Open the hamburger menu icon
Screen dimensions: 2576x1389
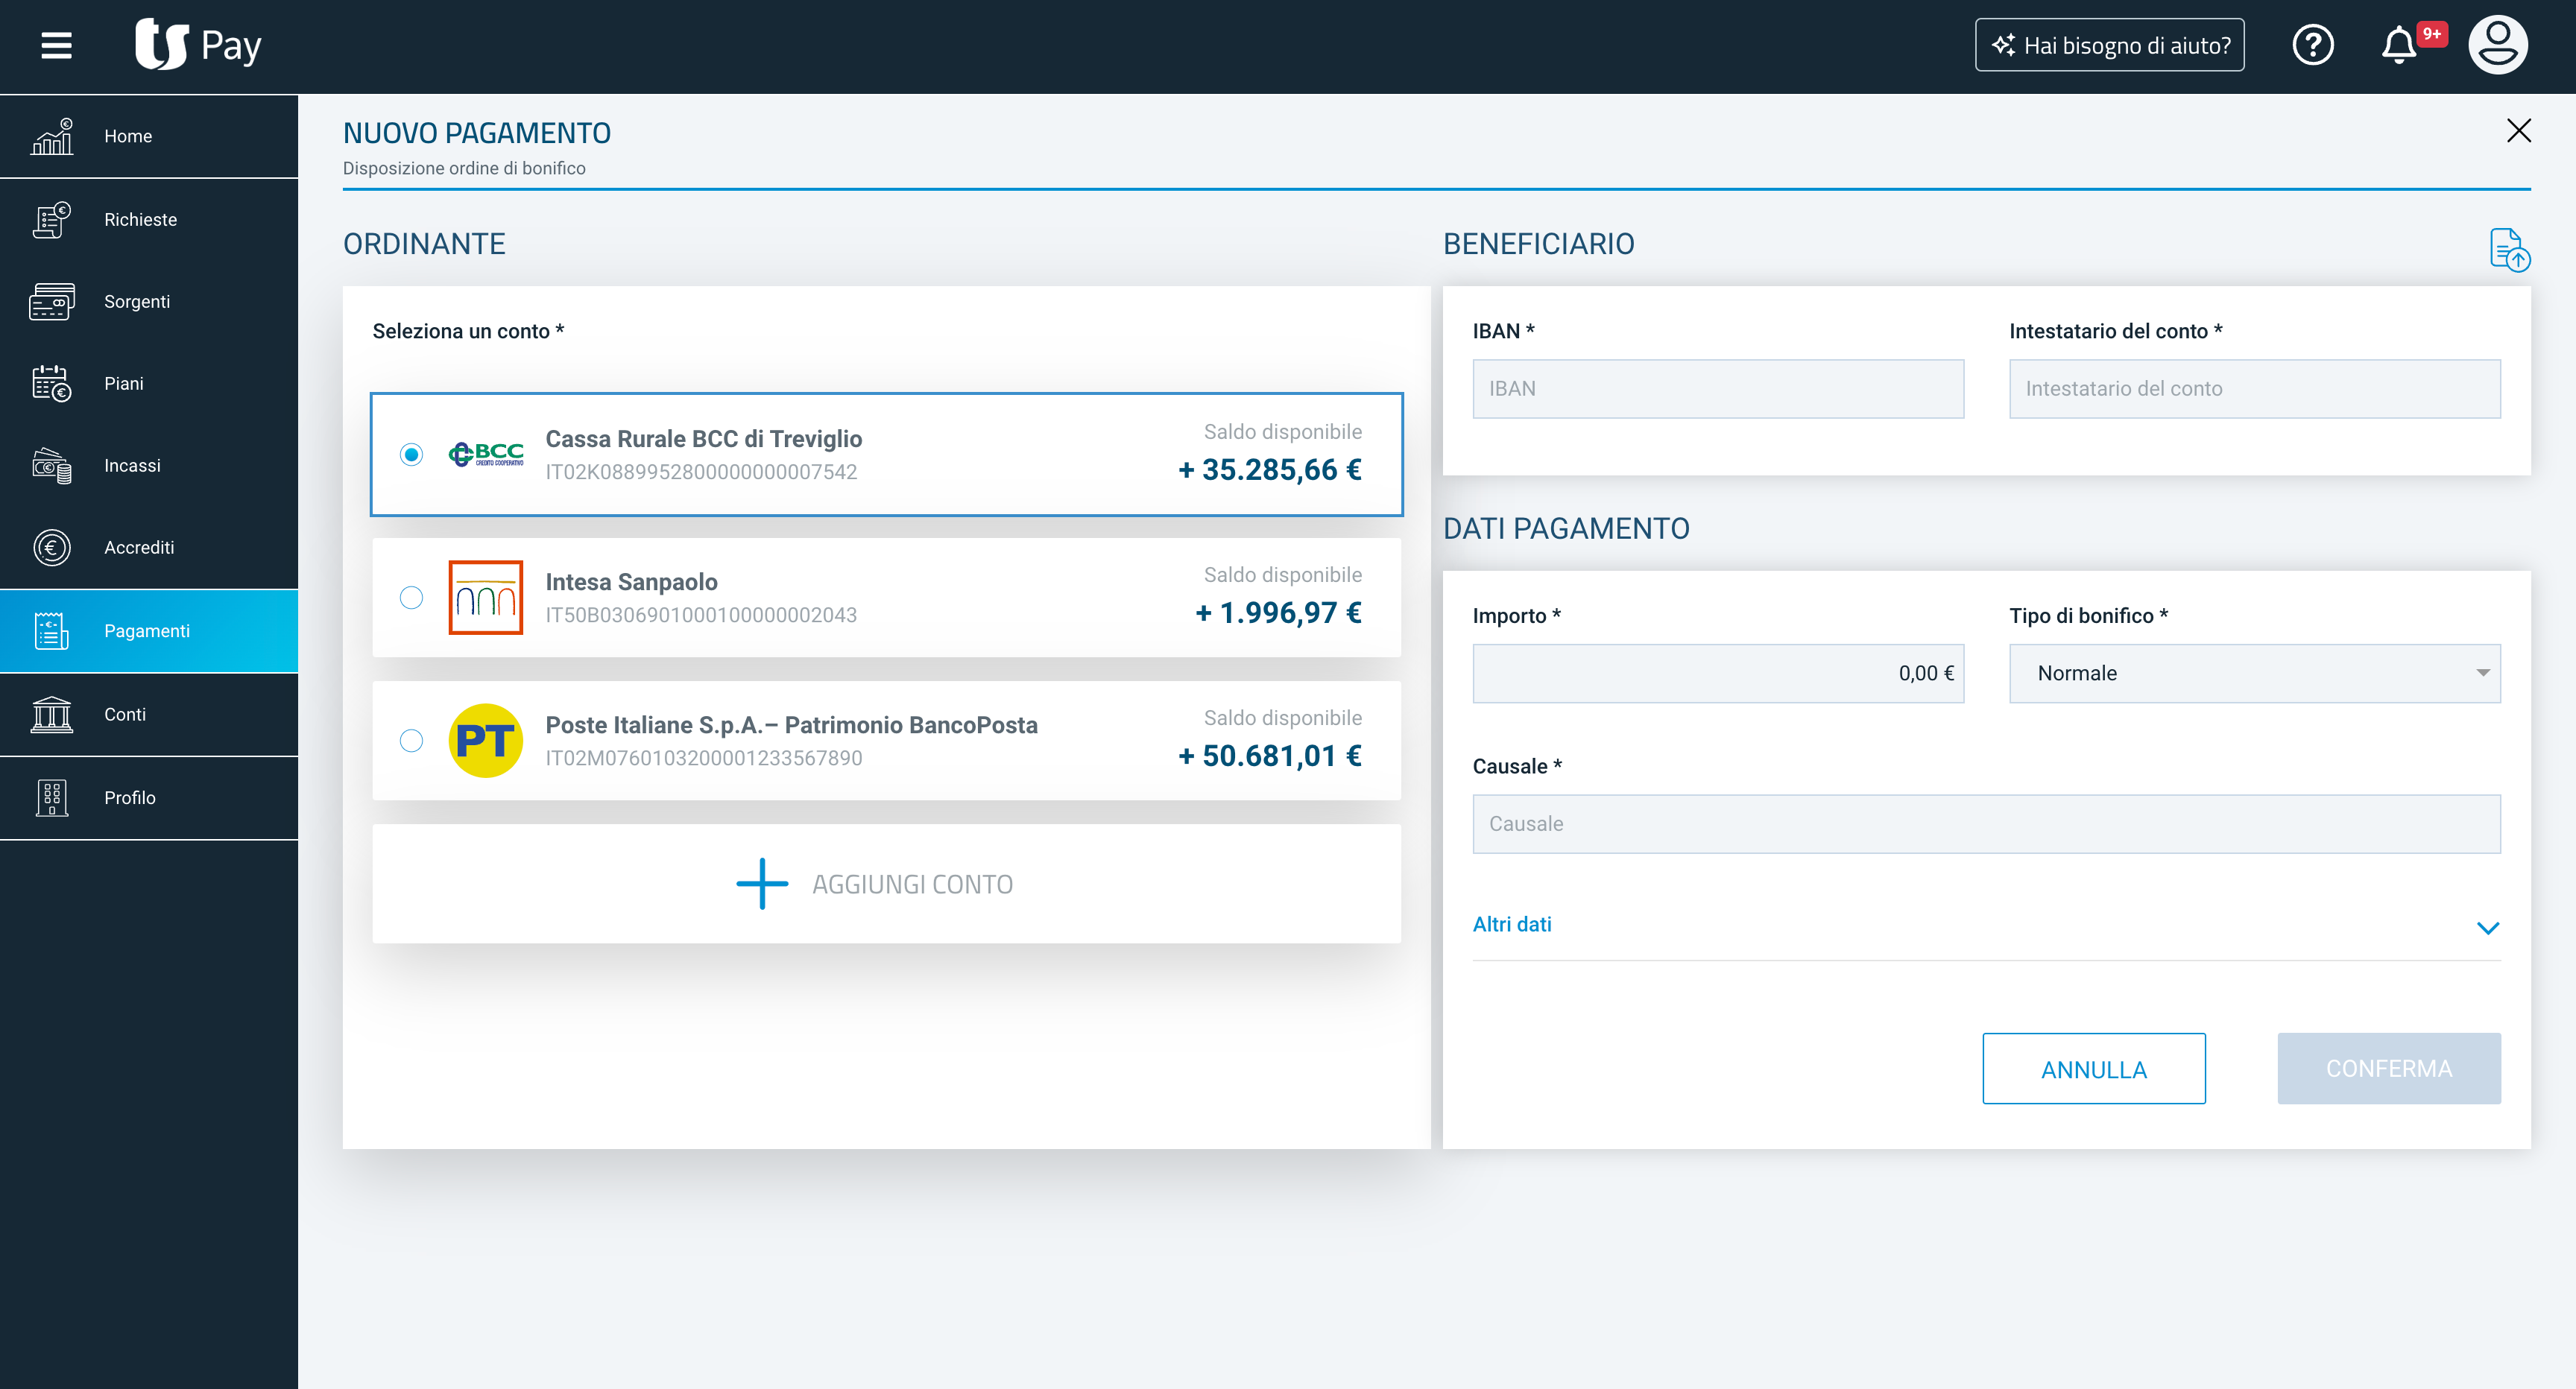56,45
